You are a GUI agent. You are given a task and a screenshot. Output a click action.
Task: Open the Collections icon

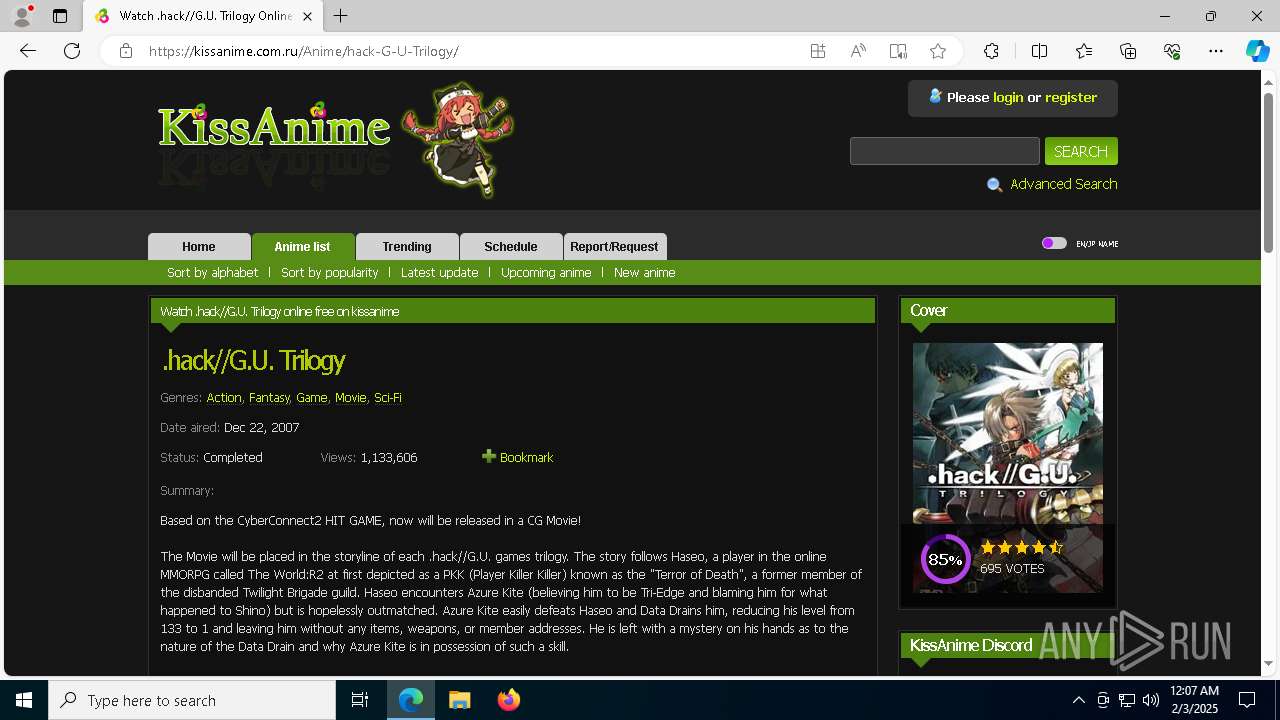[x=1128, y=51]
